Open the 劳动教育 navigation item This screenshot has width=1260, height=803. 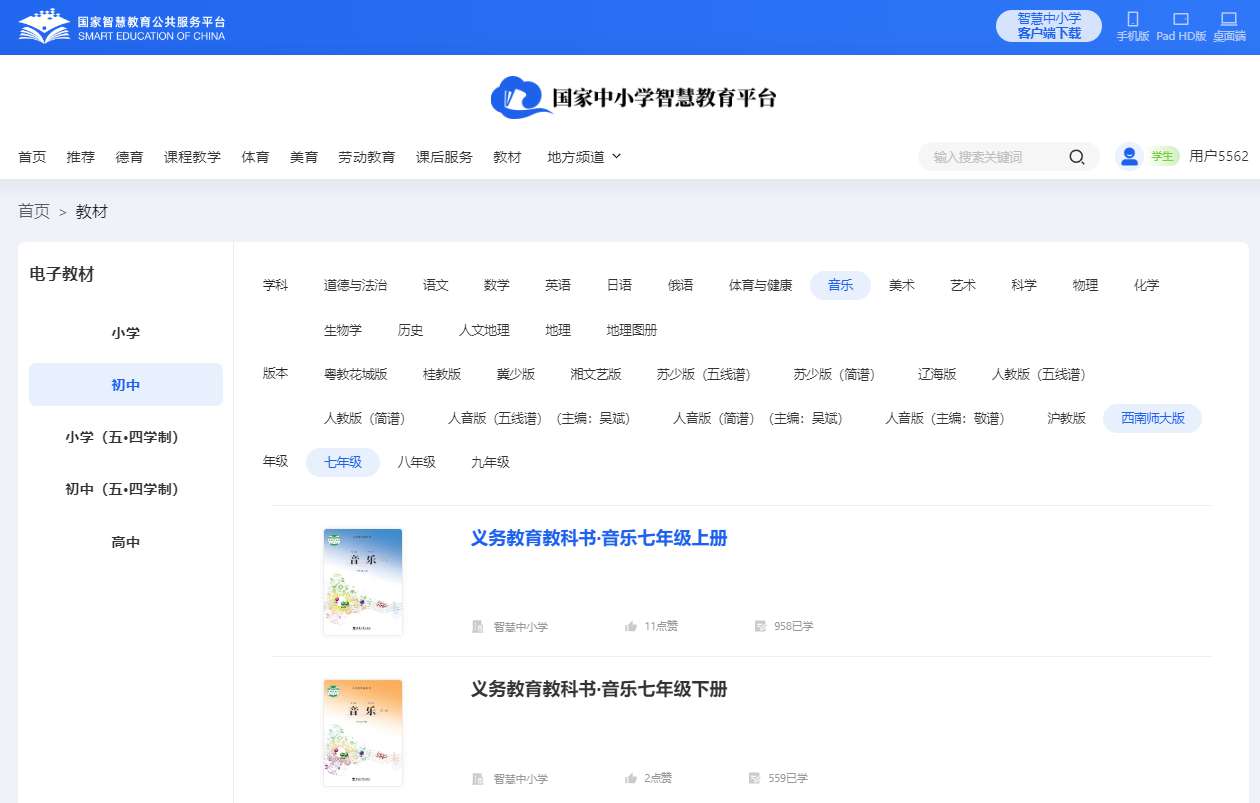[x=367, y=157]
